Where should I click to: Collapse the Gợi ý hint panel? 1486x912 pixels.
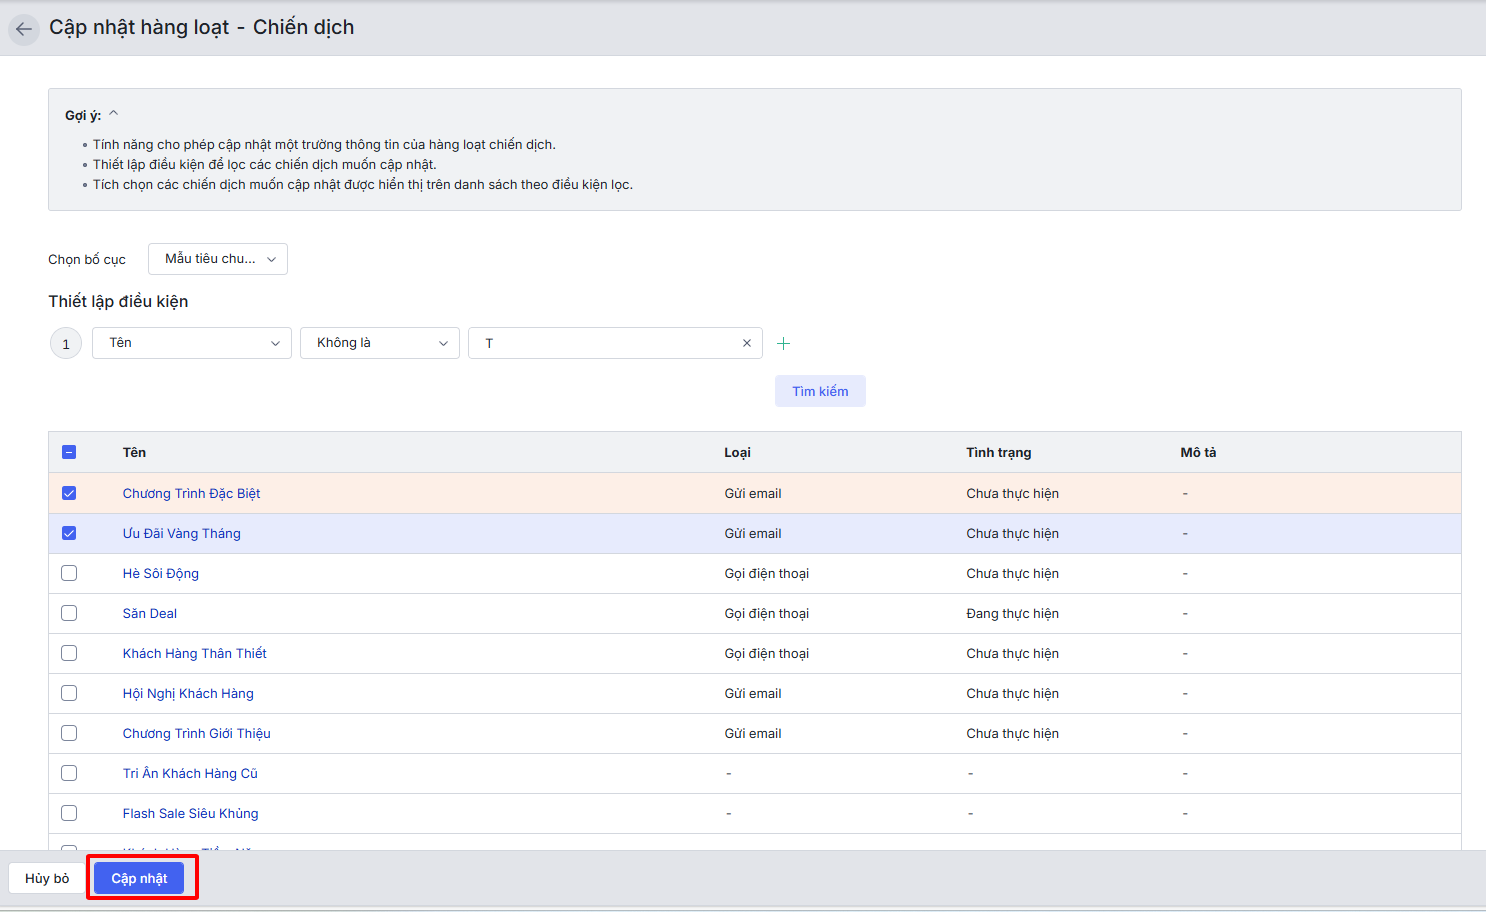pos(113,114)
